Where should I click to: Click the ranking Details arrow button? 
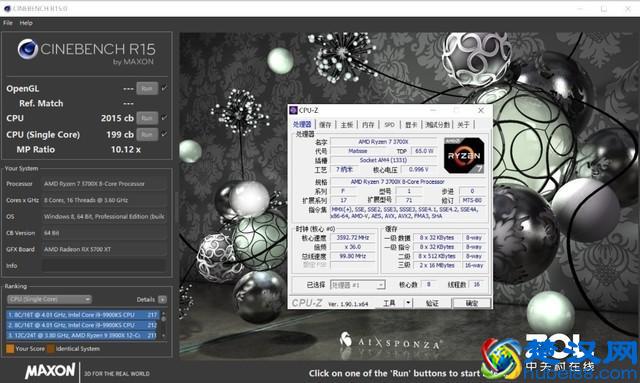[162, 300]
